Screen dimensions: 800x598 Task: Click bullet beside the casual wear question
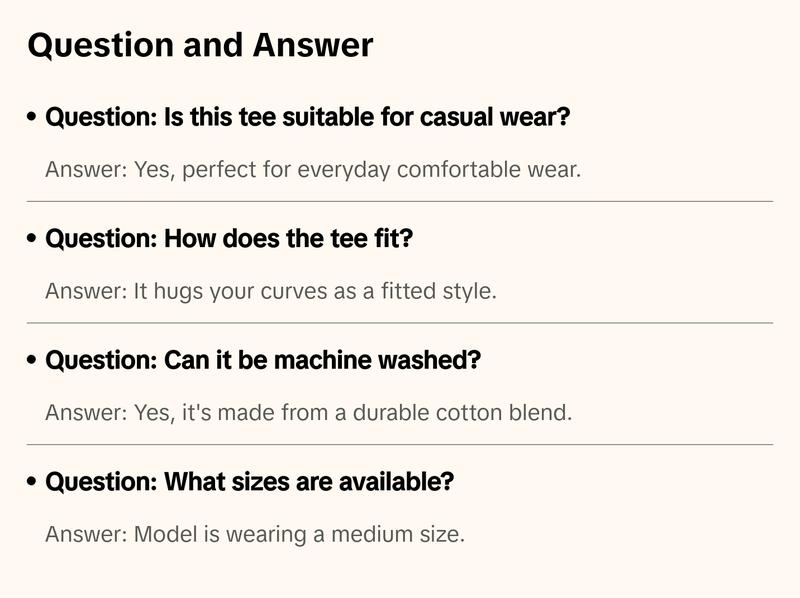(32, 118)
